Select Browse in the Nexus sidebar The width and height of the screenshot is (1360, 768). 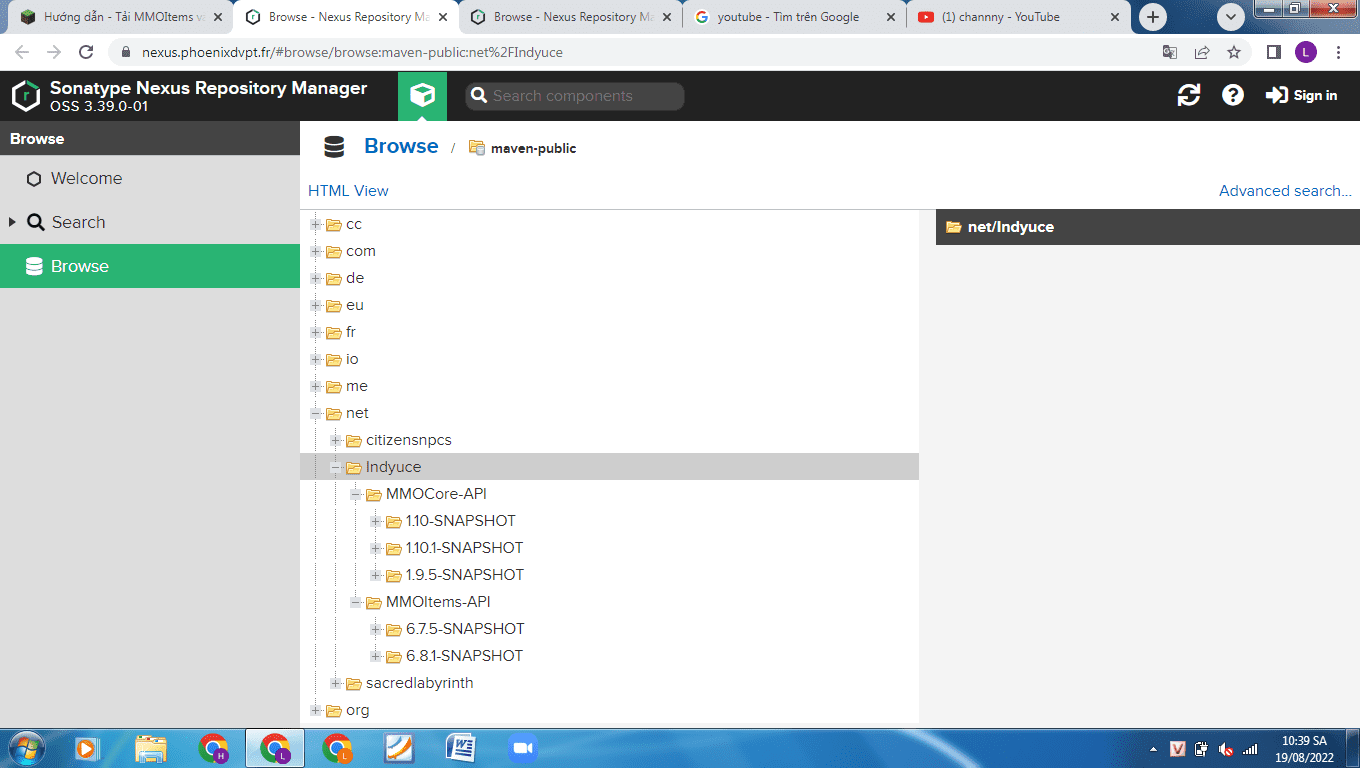tap(150, 266)
